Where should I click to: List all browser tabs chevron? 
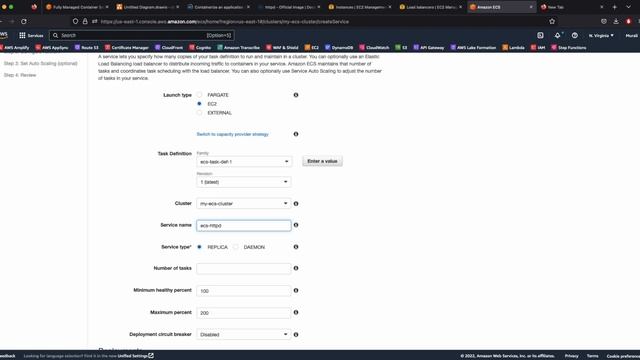[628, 7]
